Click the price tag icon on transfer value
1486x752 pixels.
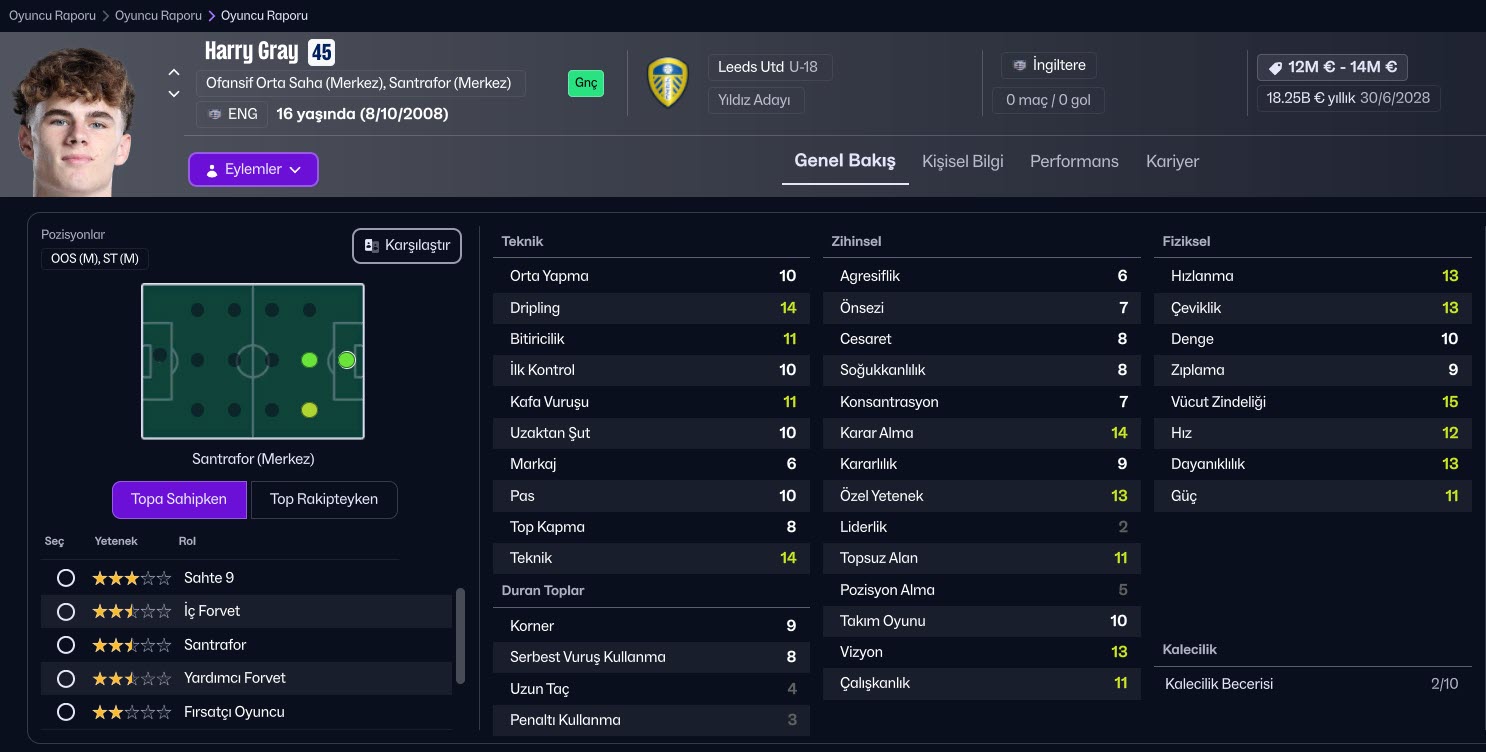coord(1275,68)
